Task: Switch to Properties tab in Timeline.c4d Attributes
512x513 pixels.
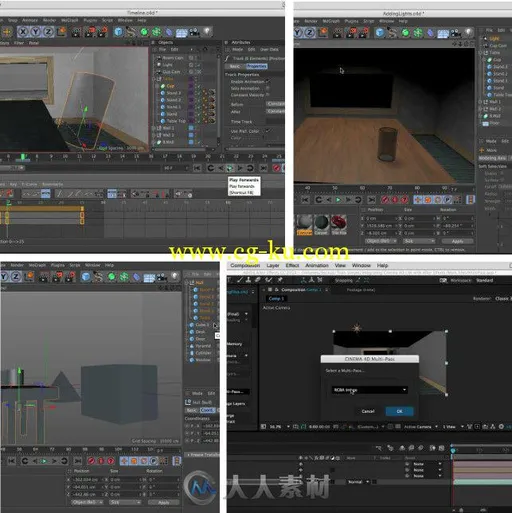Action: click(x=257, y=66)
